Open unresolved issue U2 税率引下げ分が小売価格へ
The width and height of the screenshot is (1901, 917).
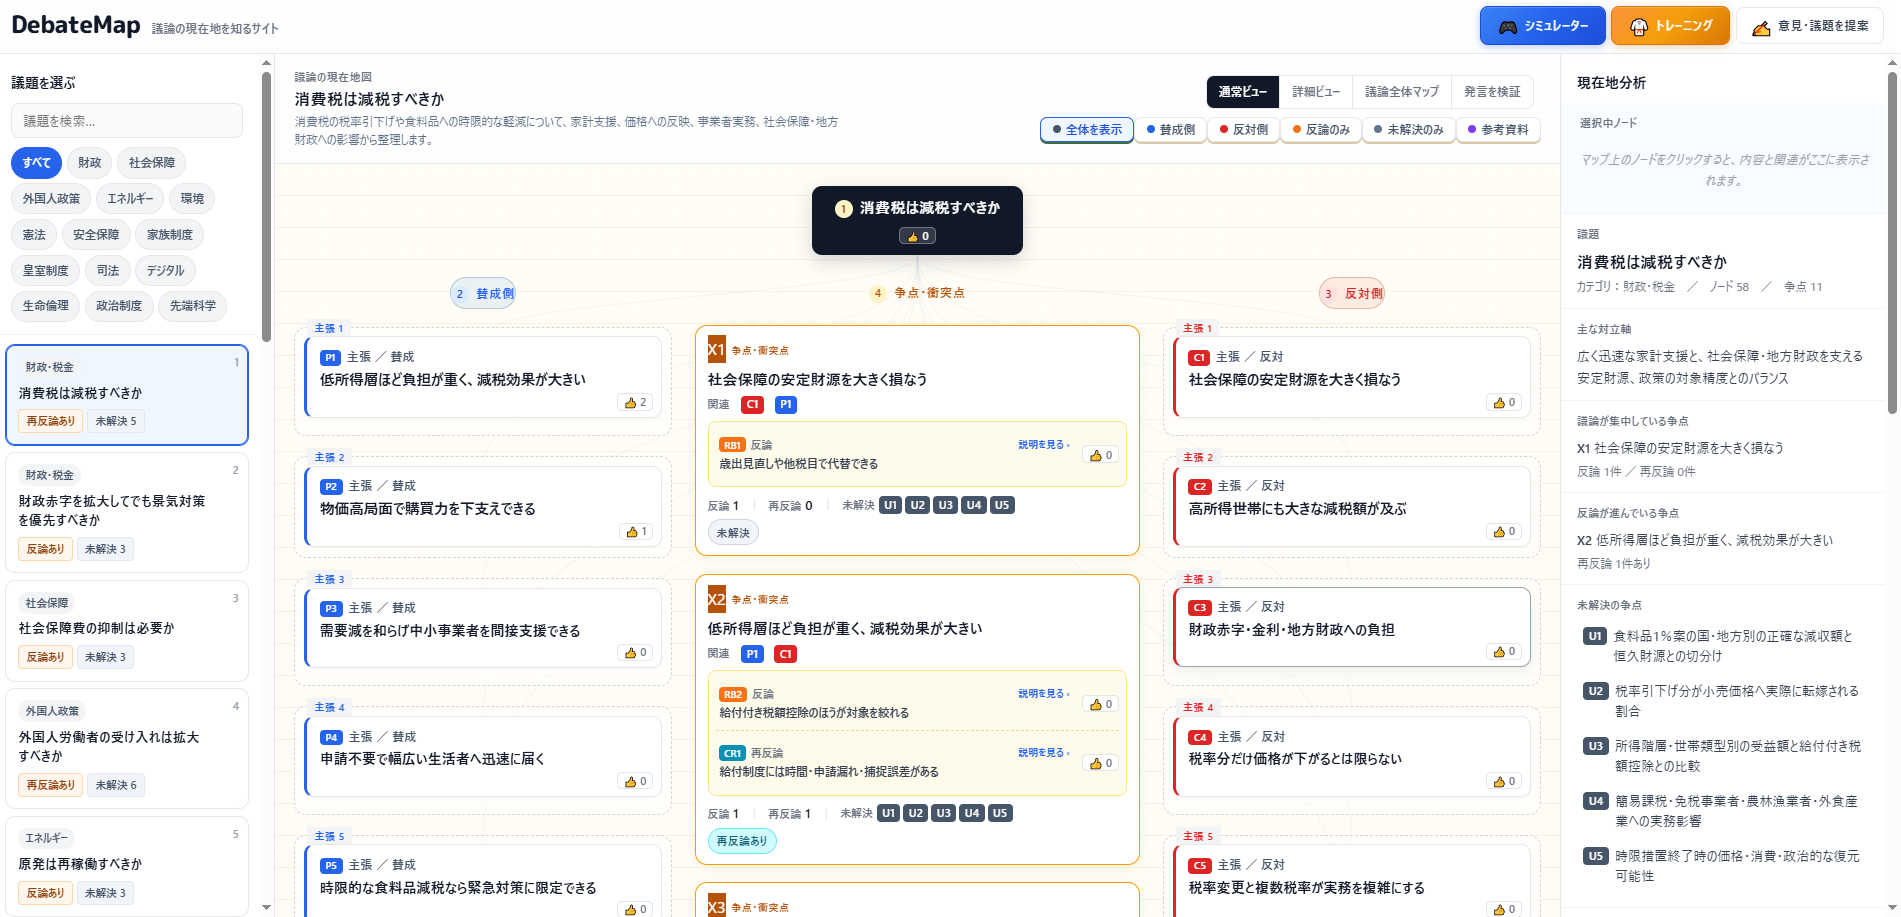pyautogui.click(x=1722, y=701)
